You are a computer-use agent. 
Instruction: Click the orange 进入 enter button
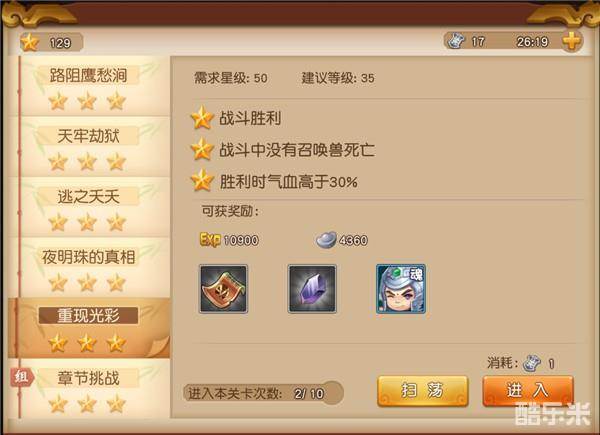pos(528,391)
